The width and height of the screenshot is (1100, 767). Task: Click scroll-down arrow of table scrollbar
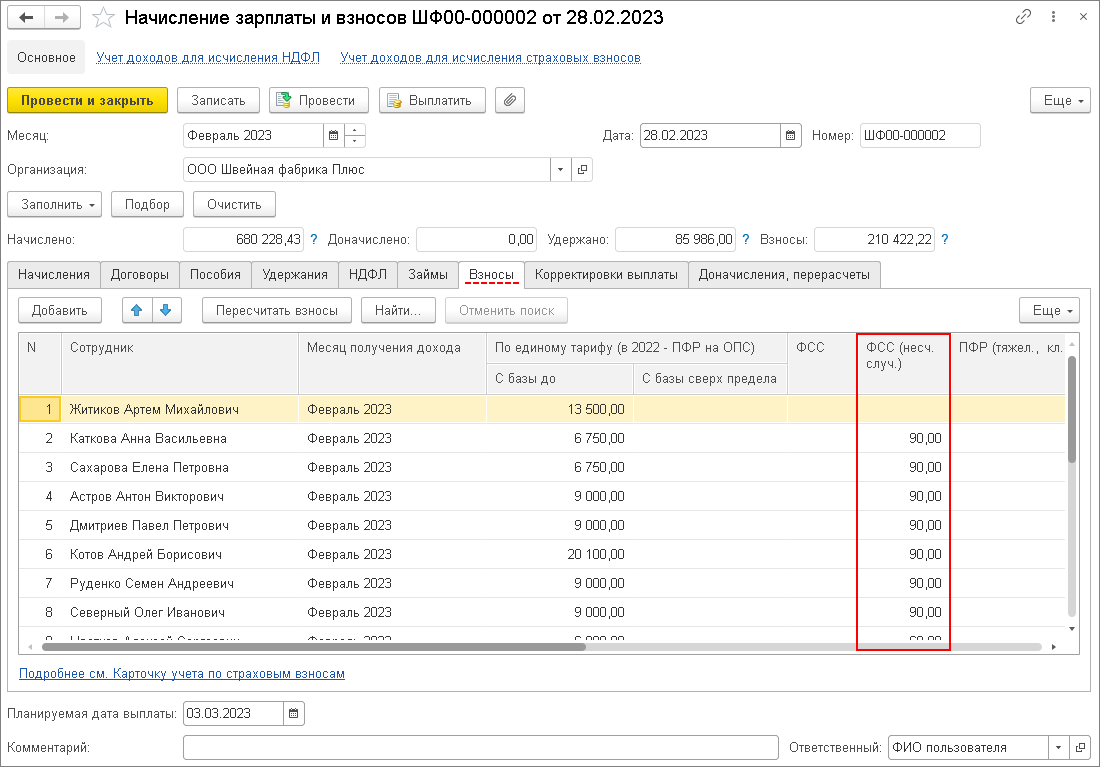point(1072,629)
